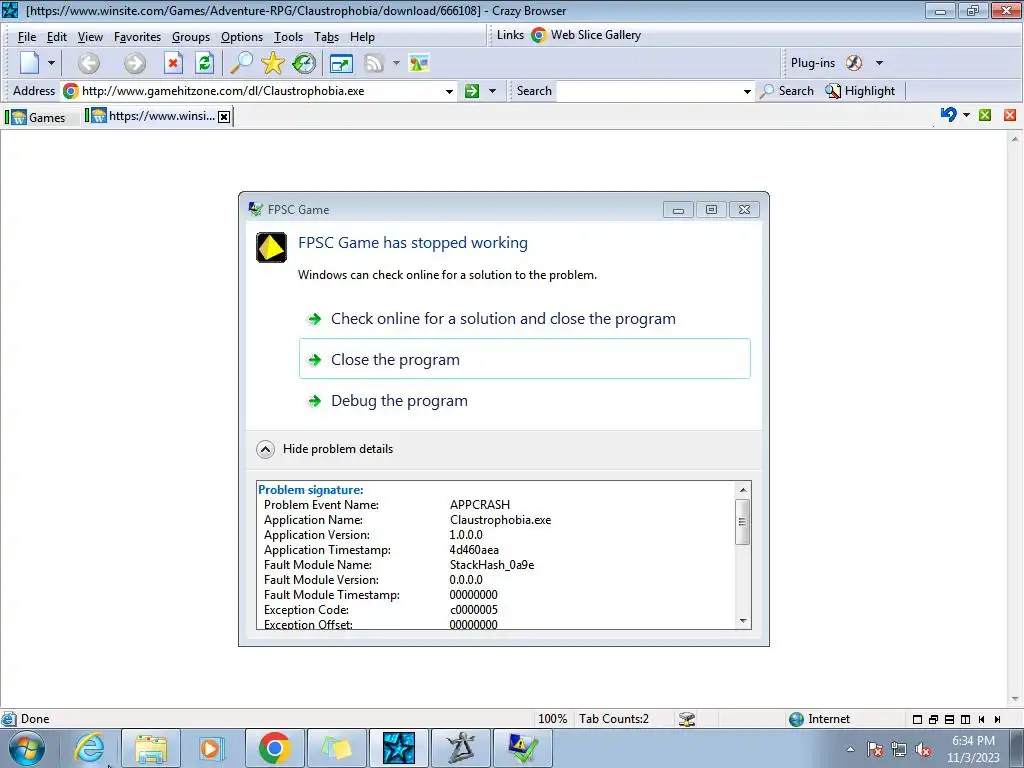Expand the Address bar history dropdown
This screenshot has height=768, width=1024.
(449, 91)
